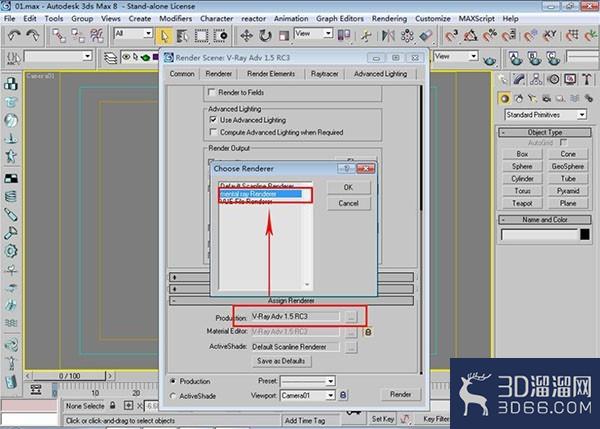Switch to the Renderer tab
The height and width of the screenshot is (429, 600).
(218, 73)
